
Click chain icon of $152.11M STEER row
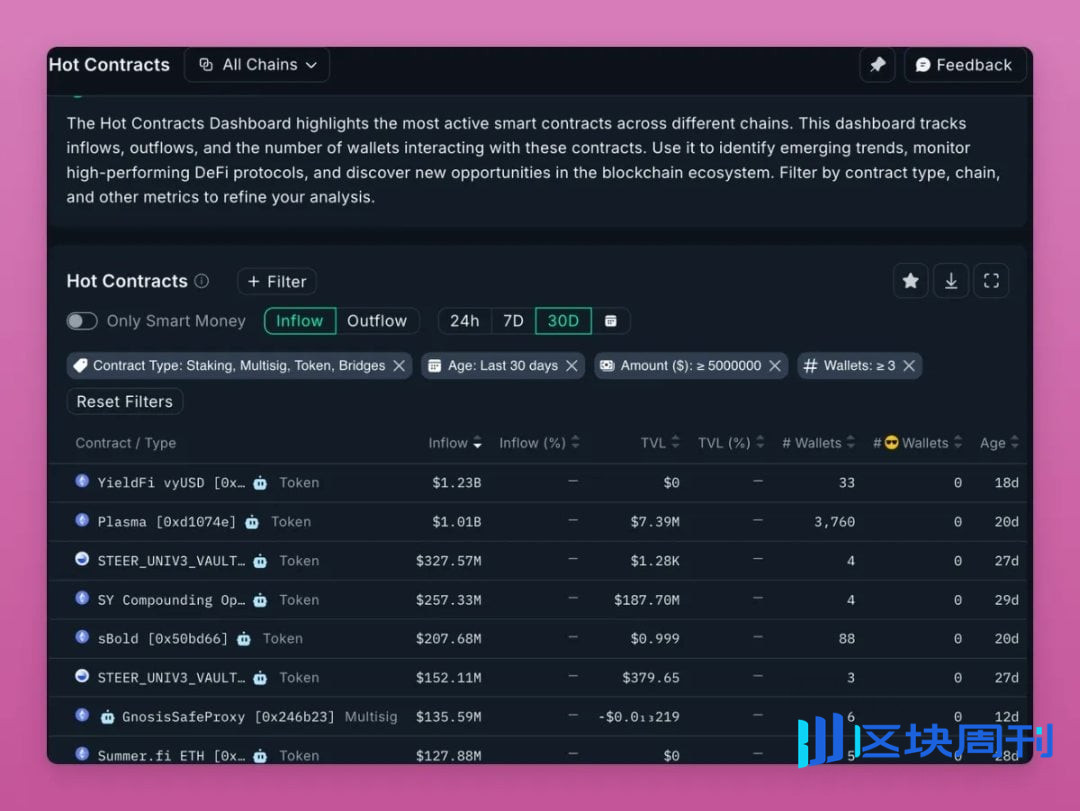click(x=82, y=676)
